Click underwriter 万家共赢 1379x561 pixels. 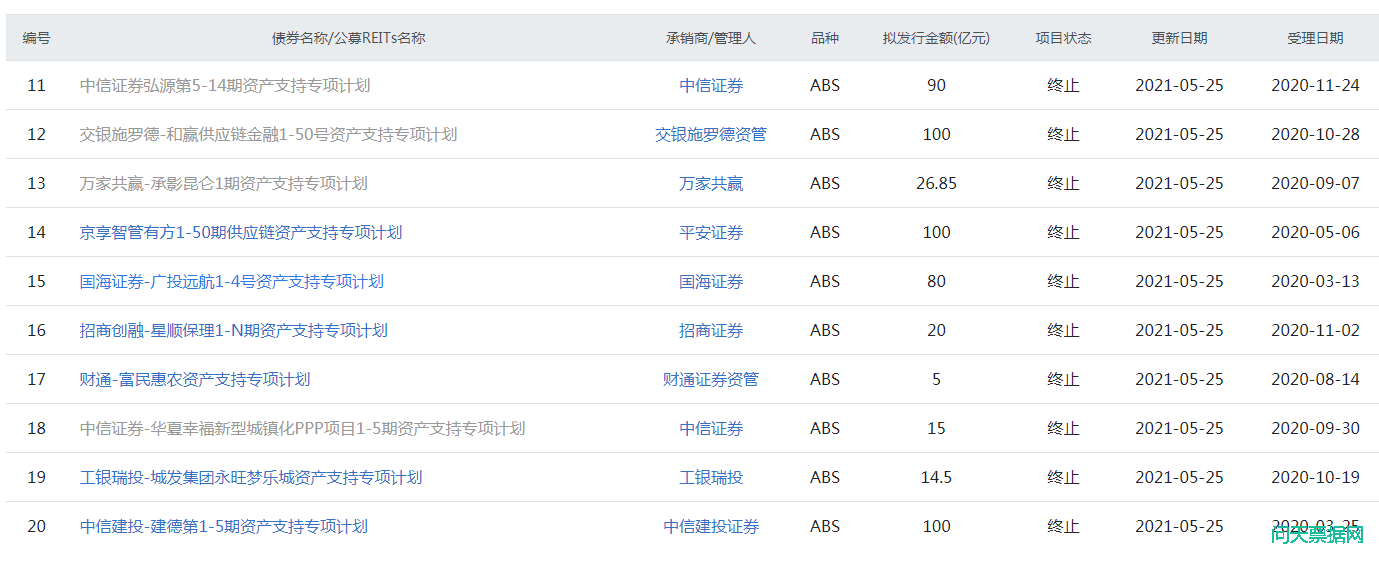coord(711,184)
